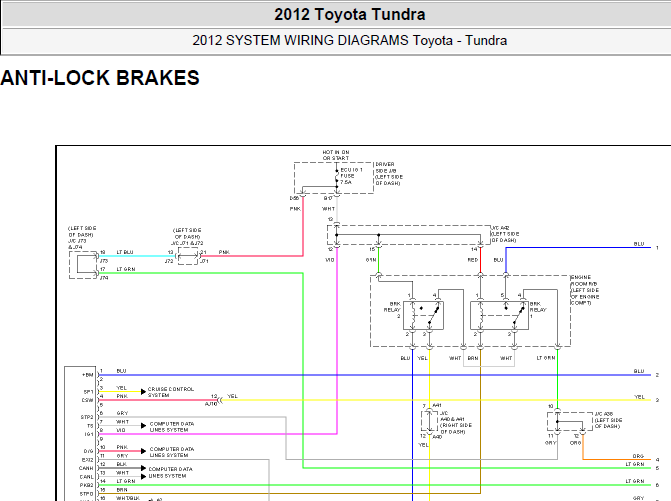Click the 'HOT IN ON OR START' label
The width and height of the screenshot is (671, 501).
coord(336,155)
